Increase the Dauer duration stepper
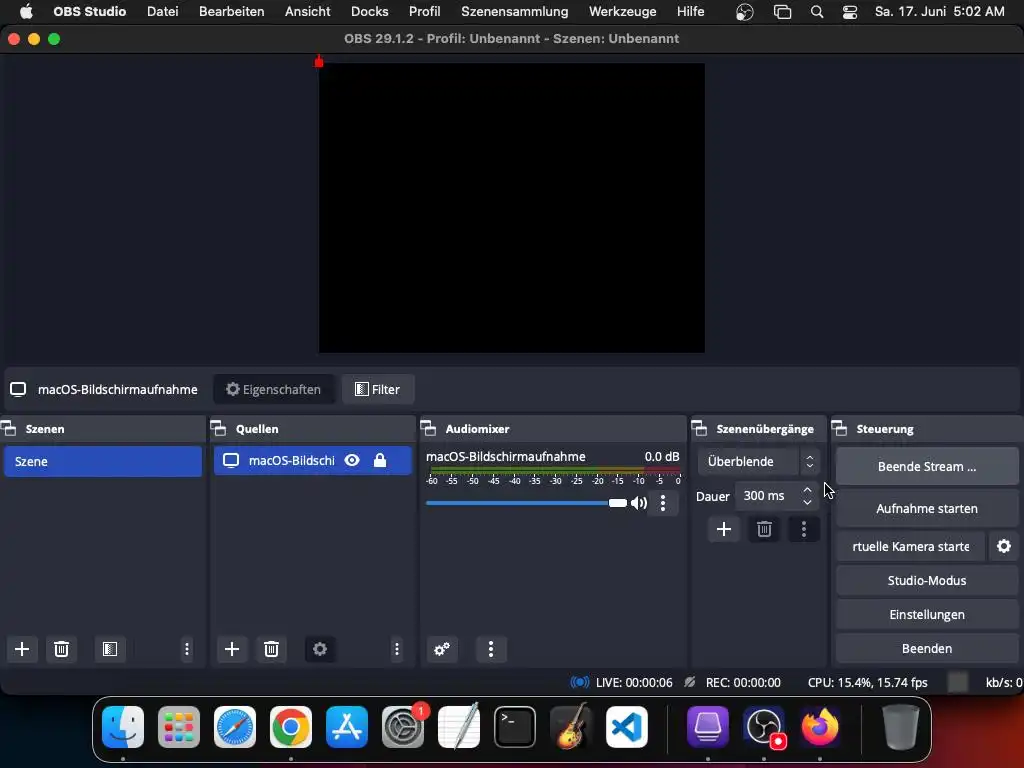 point(807,489)
